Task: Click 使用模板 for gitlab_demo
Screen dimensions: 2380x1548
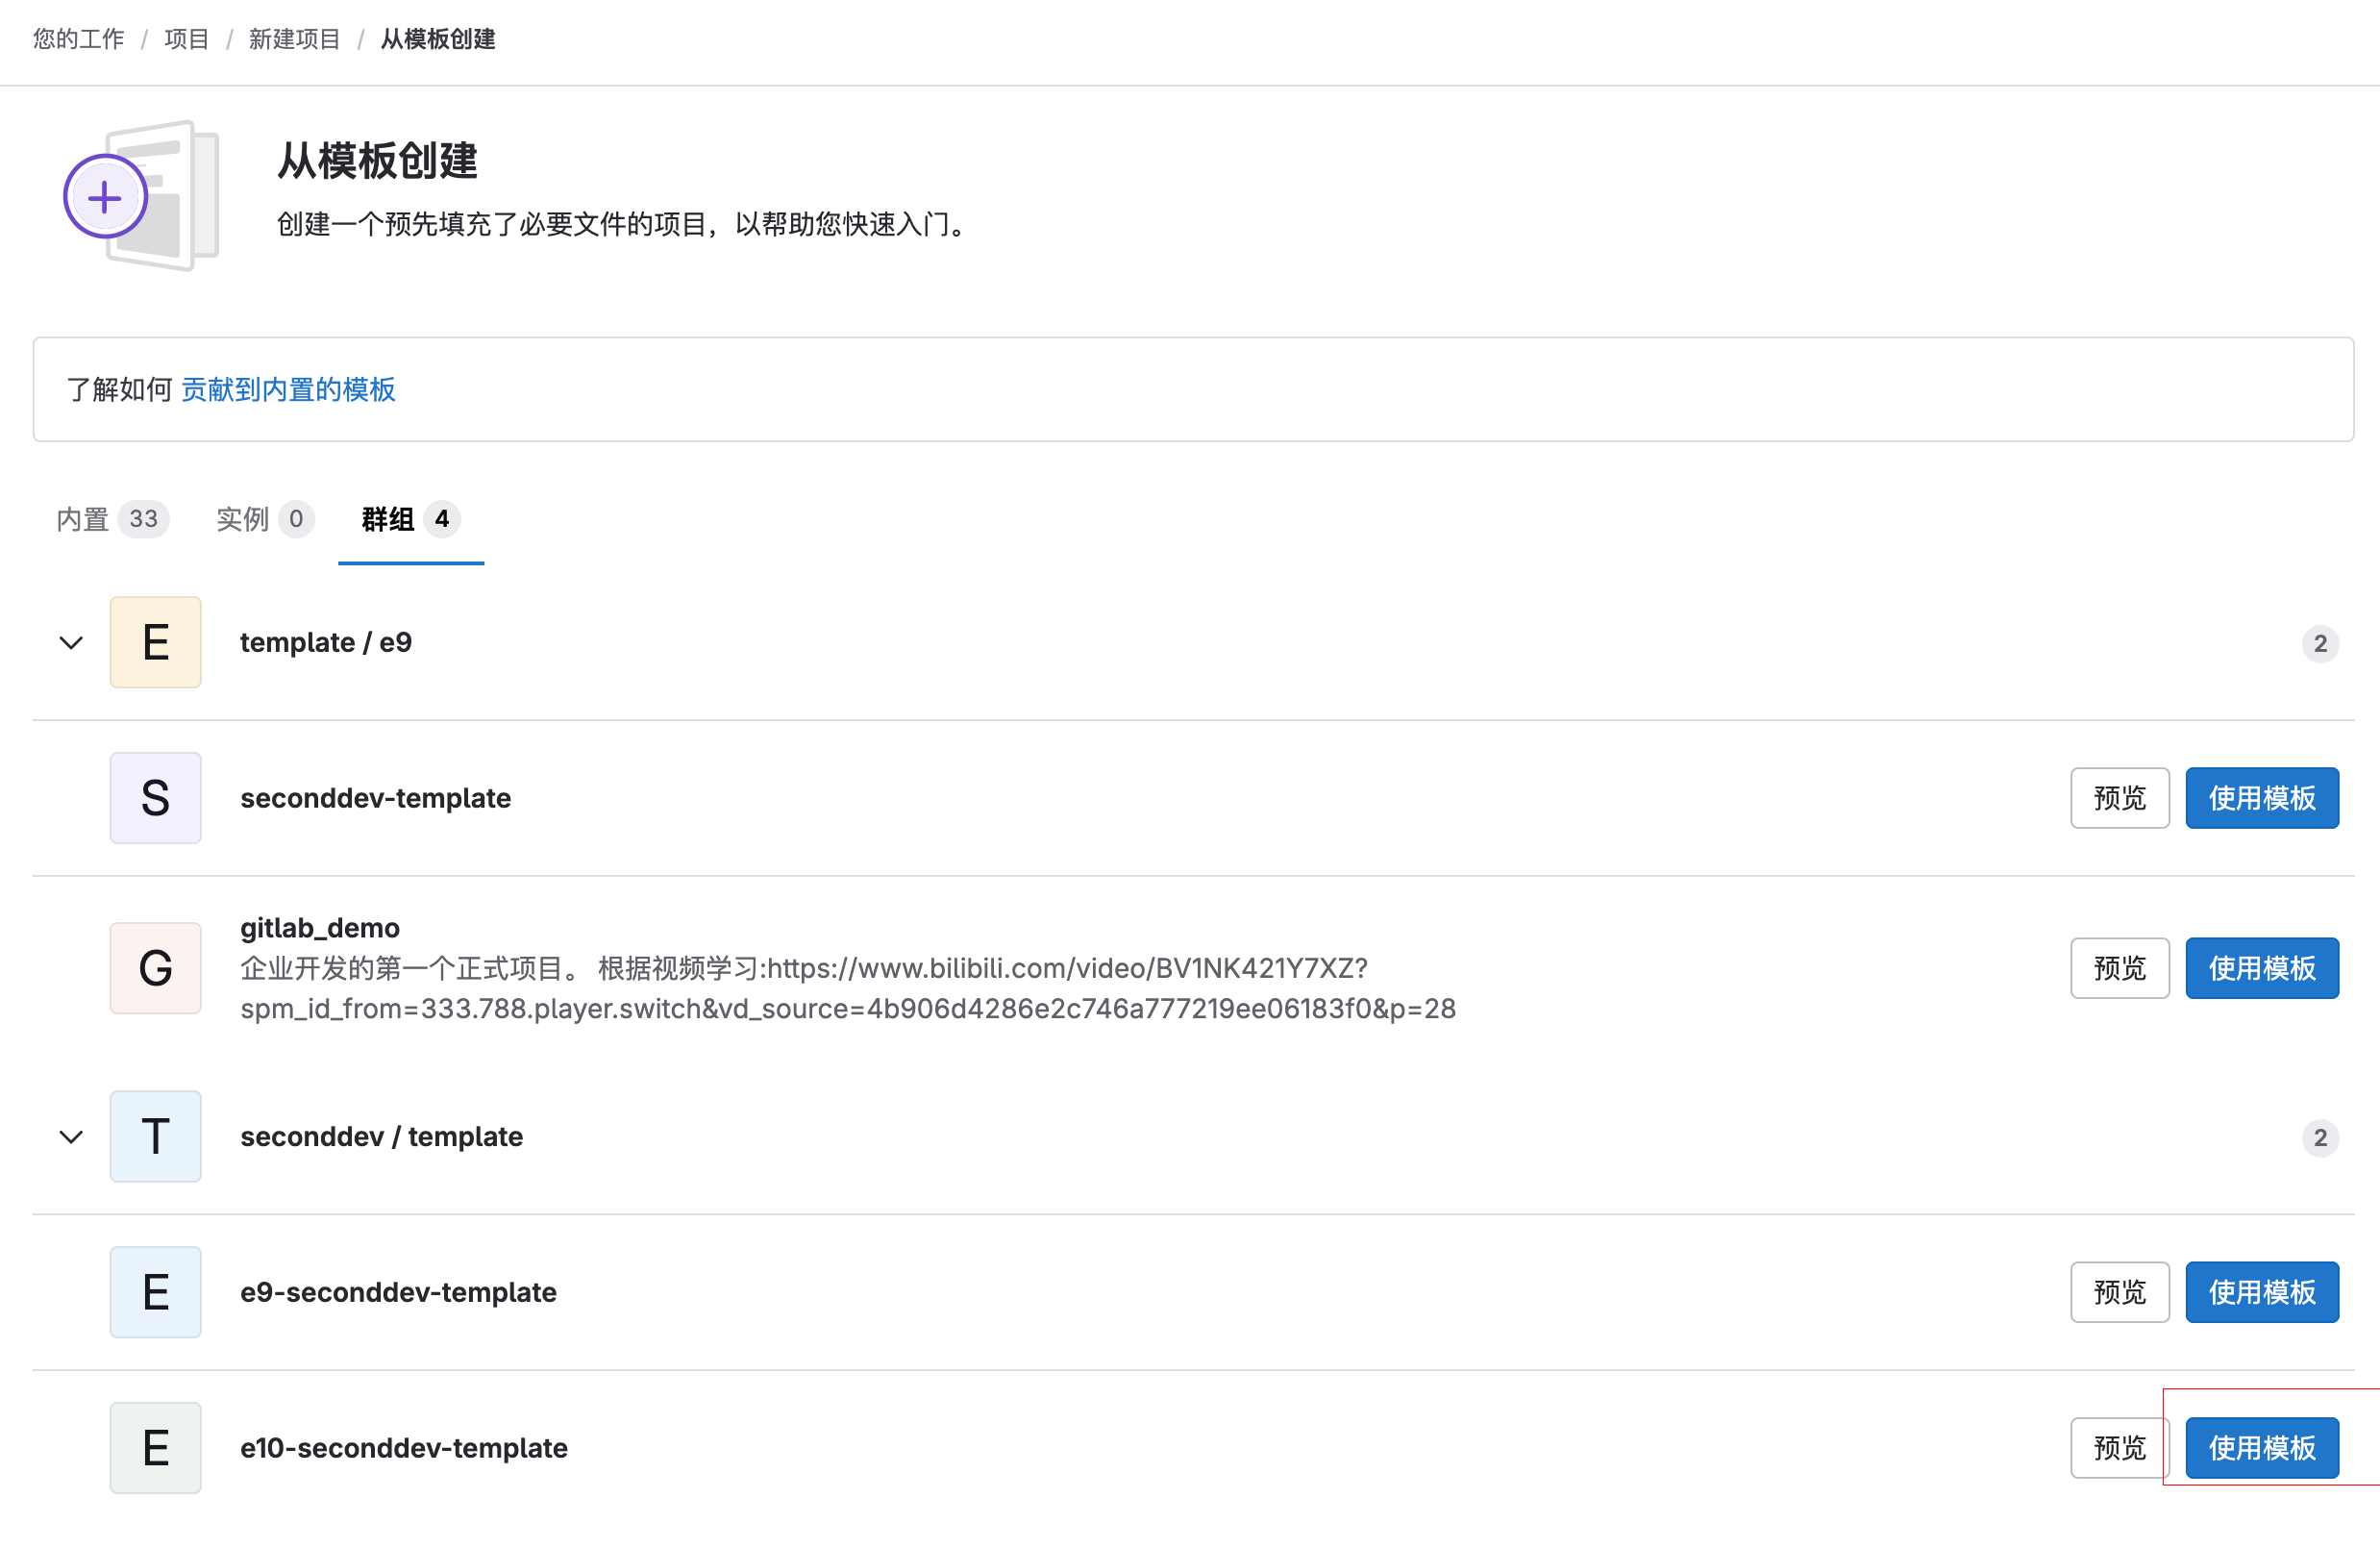Action: [x=2262, y=967]
